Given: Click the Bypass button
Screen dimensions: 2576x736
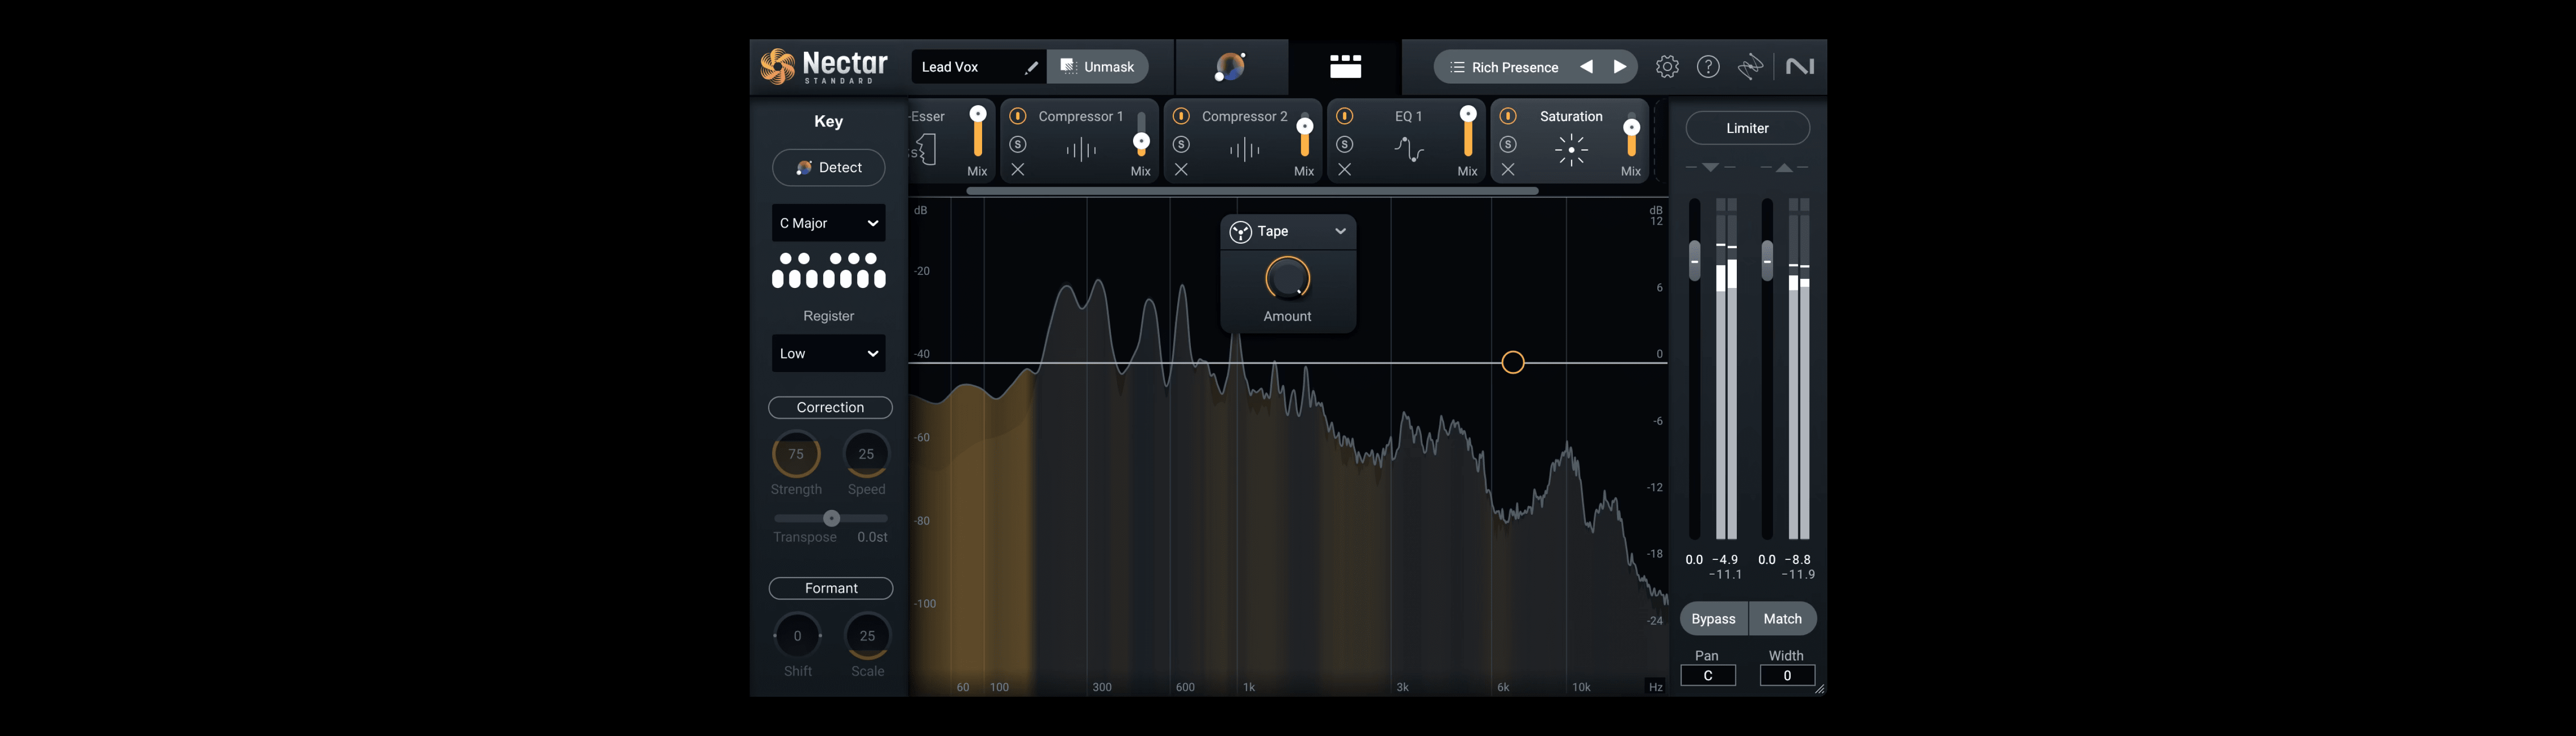Looking at the screenshot, I should [x=1713, y=619].
